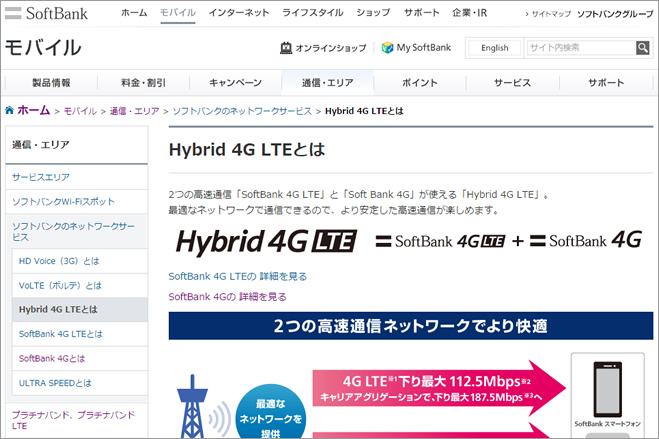Open the 企業・IR top menu
The width and height of the screenshot is (659, 439).
pyautogui.click(x=469, y=13)
